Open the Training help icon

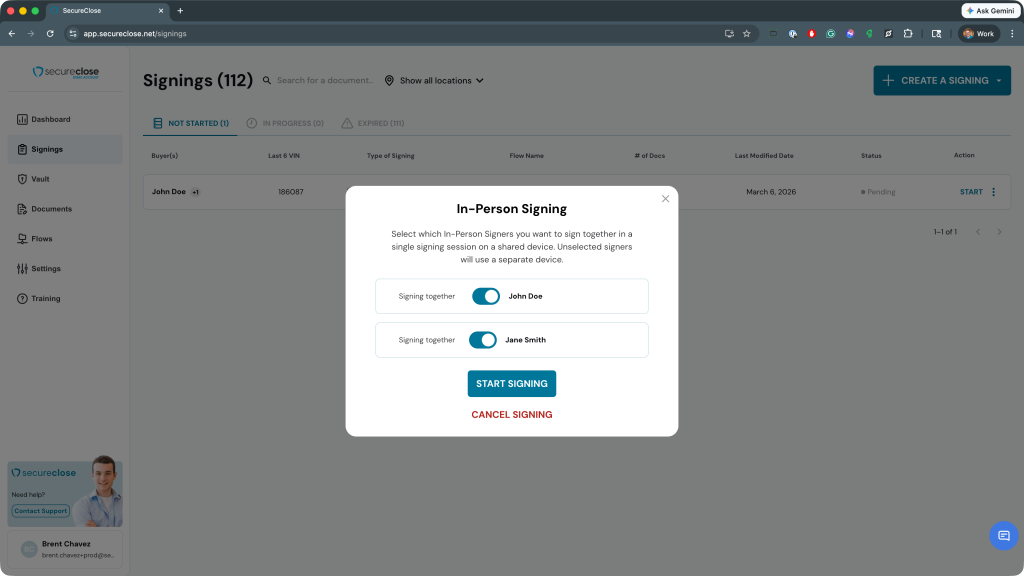(22, 299)
